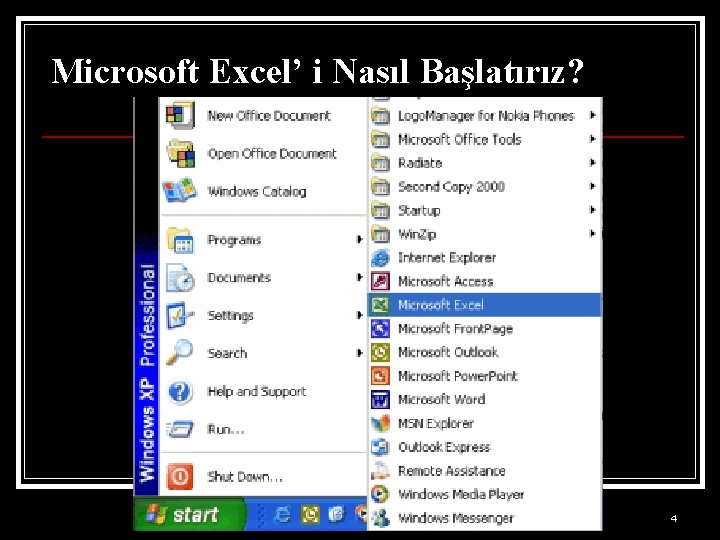Click the "Windows Catalog" label
Screen dimensions: 720x540
click(257, 191)
